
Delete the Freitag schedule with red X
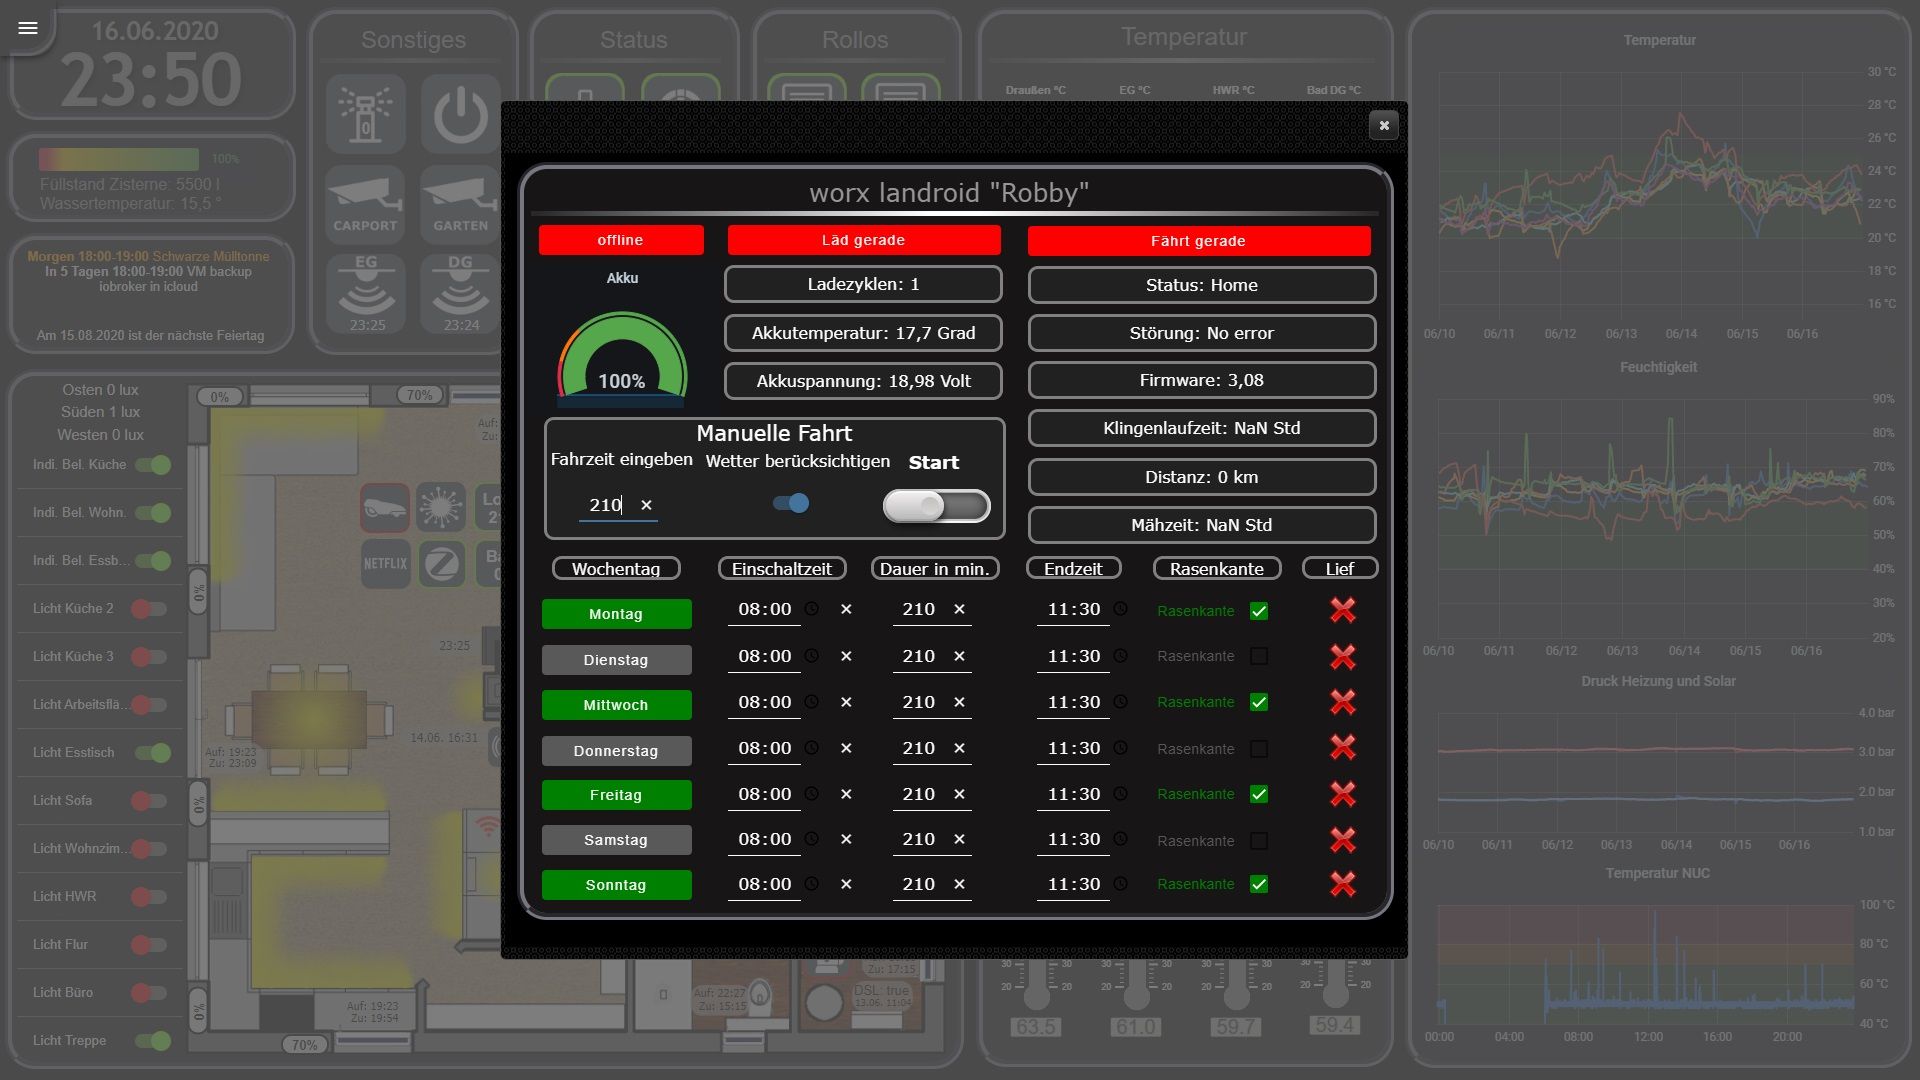pos(1343,794)
